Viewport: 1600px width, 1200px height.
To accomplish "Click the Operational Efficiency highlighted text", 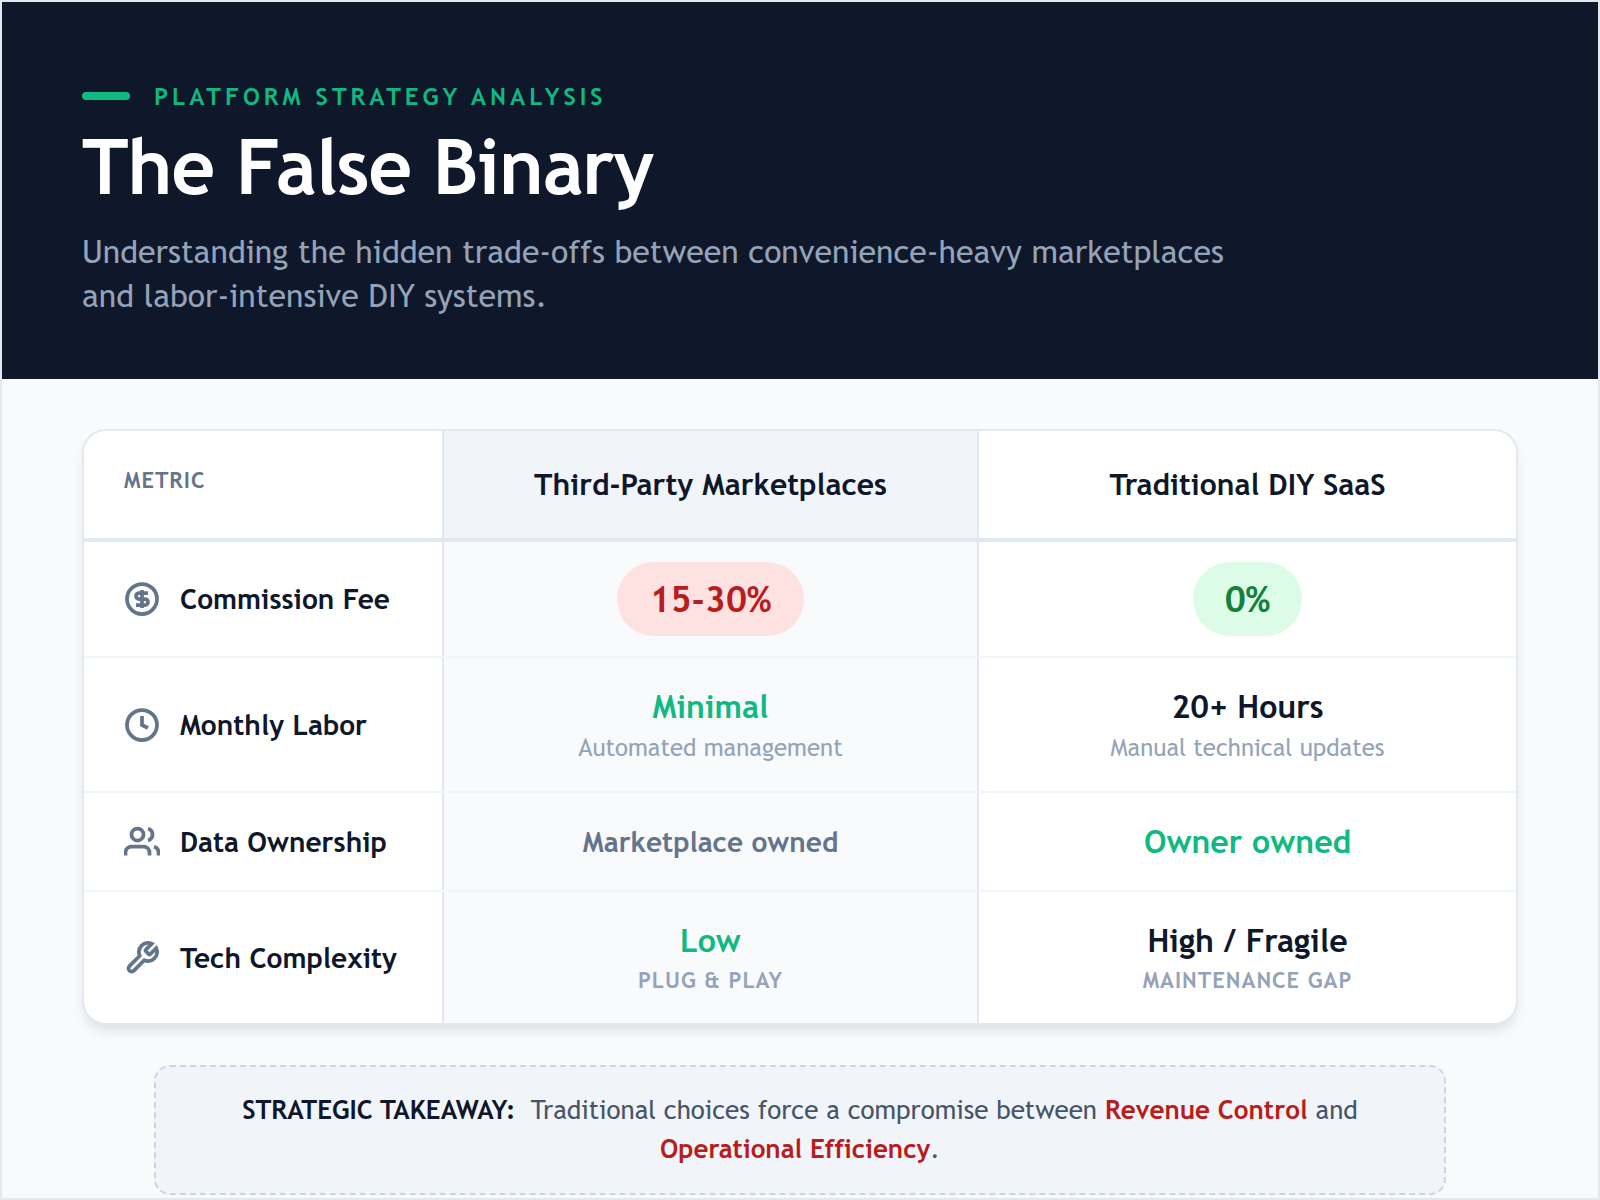I will 795,1149.
